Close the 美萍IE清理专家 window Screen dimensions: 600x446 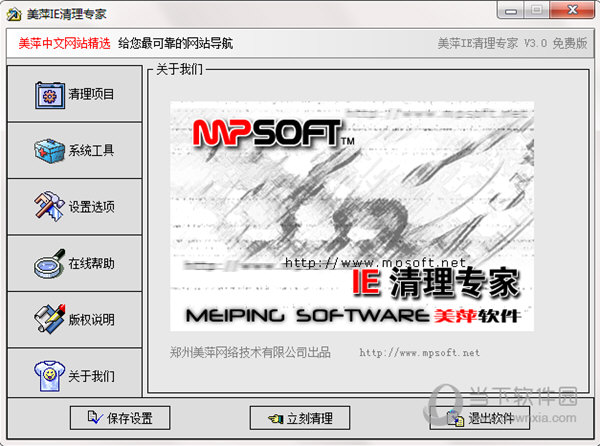(x=572, y=10)
